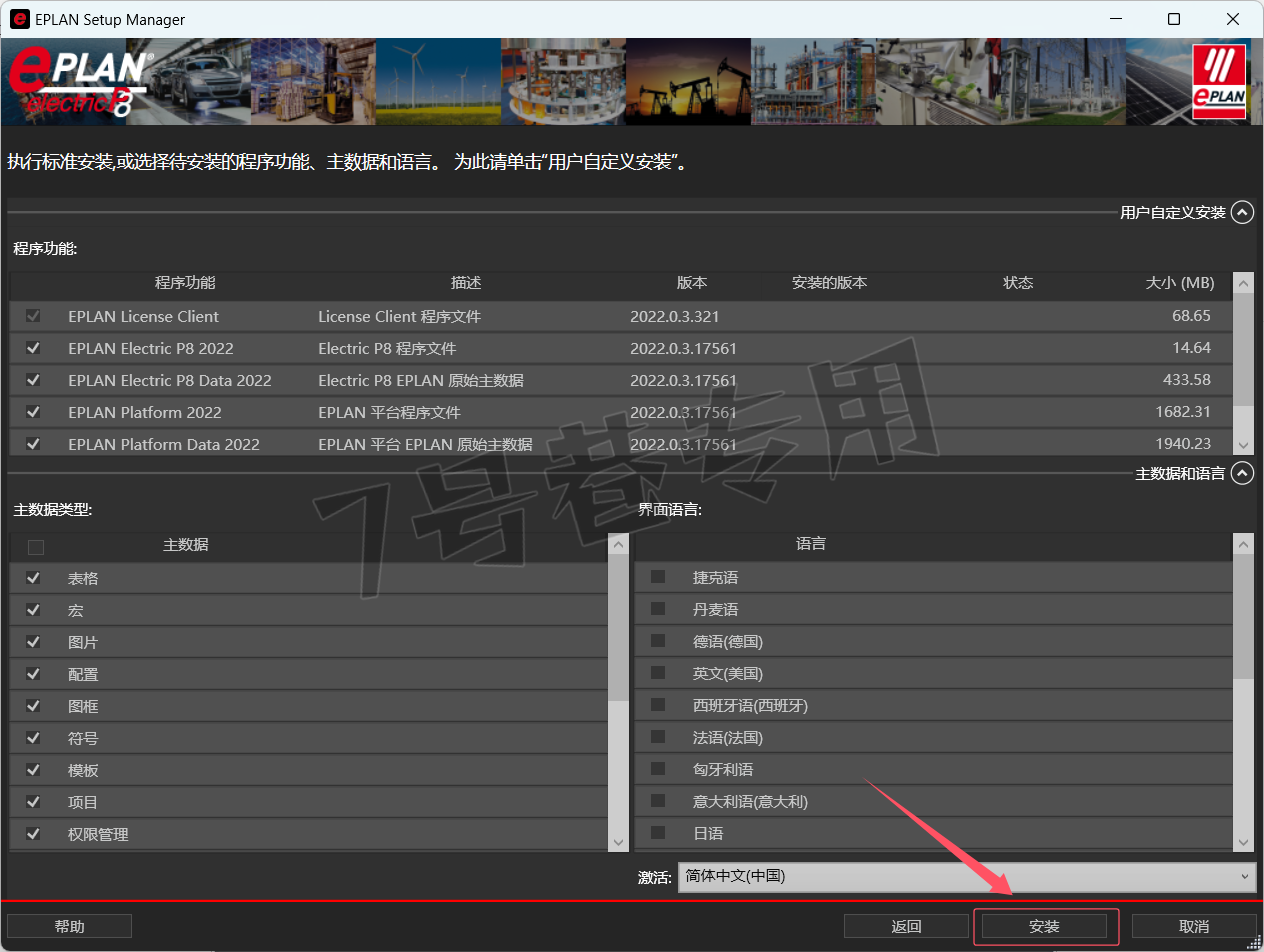Image resolution: width=1264 pixels, height=952 pixels.
Task: Uncheck the 模板 master data checkbox
Action: click(x=33, y=770)
